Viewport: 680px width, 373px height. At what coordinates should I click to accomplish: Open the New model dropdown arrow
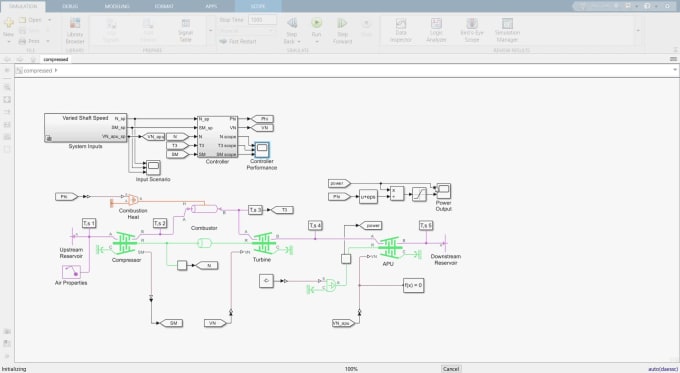tap(9, 42)
